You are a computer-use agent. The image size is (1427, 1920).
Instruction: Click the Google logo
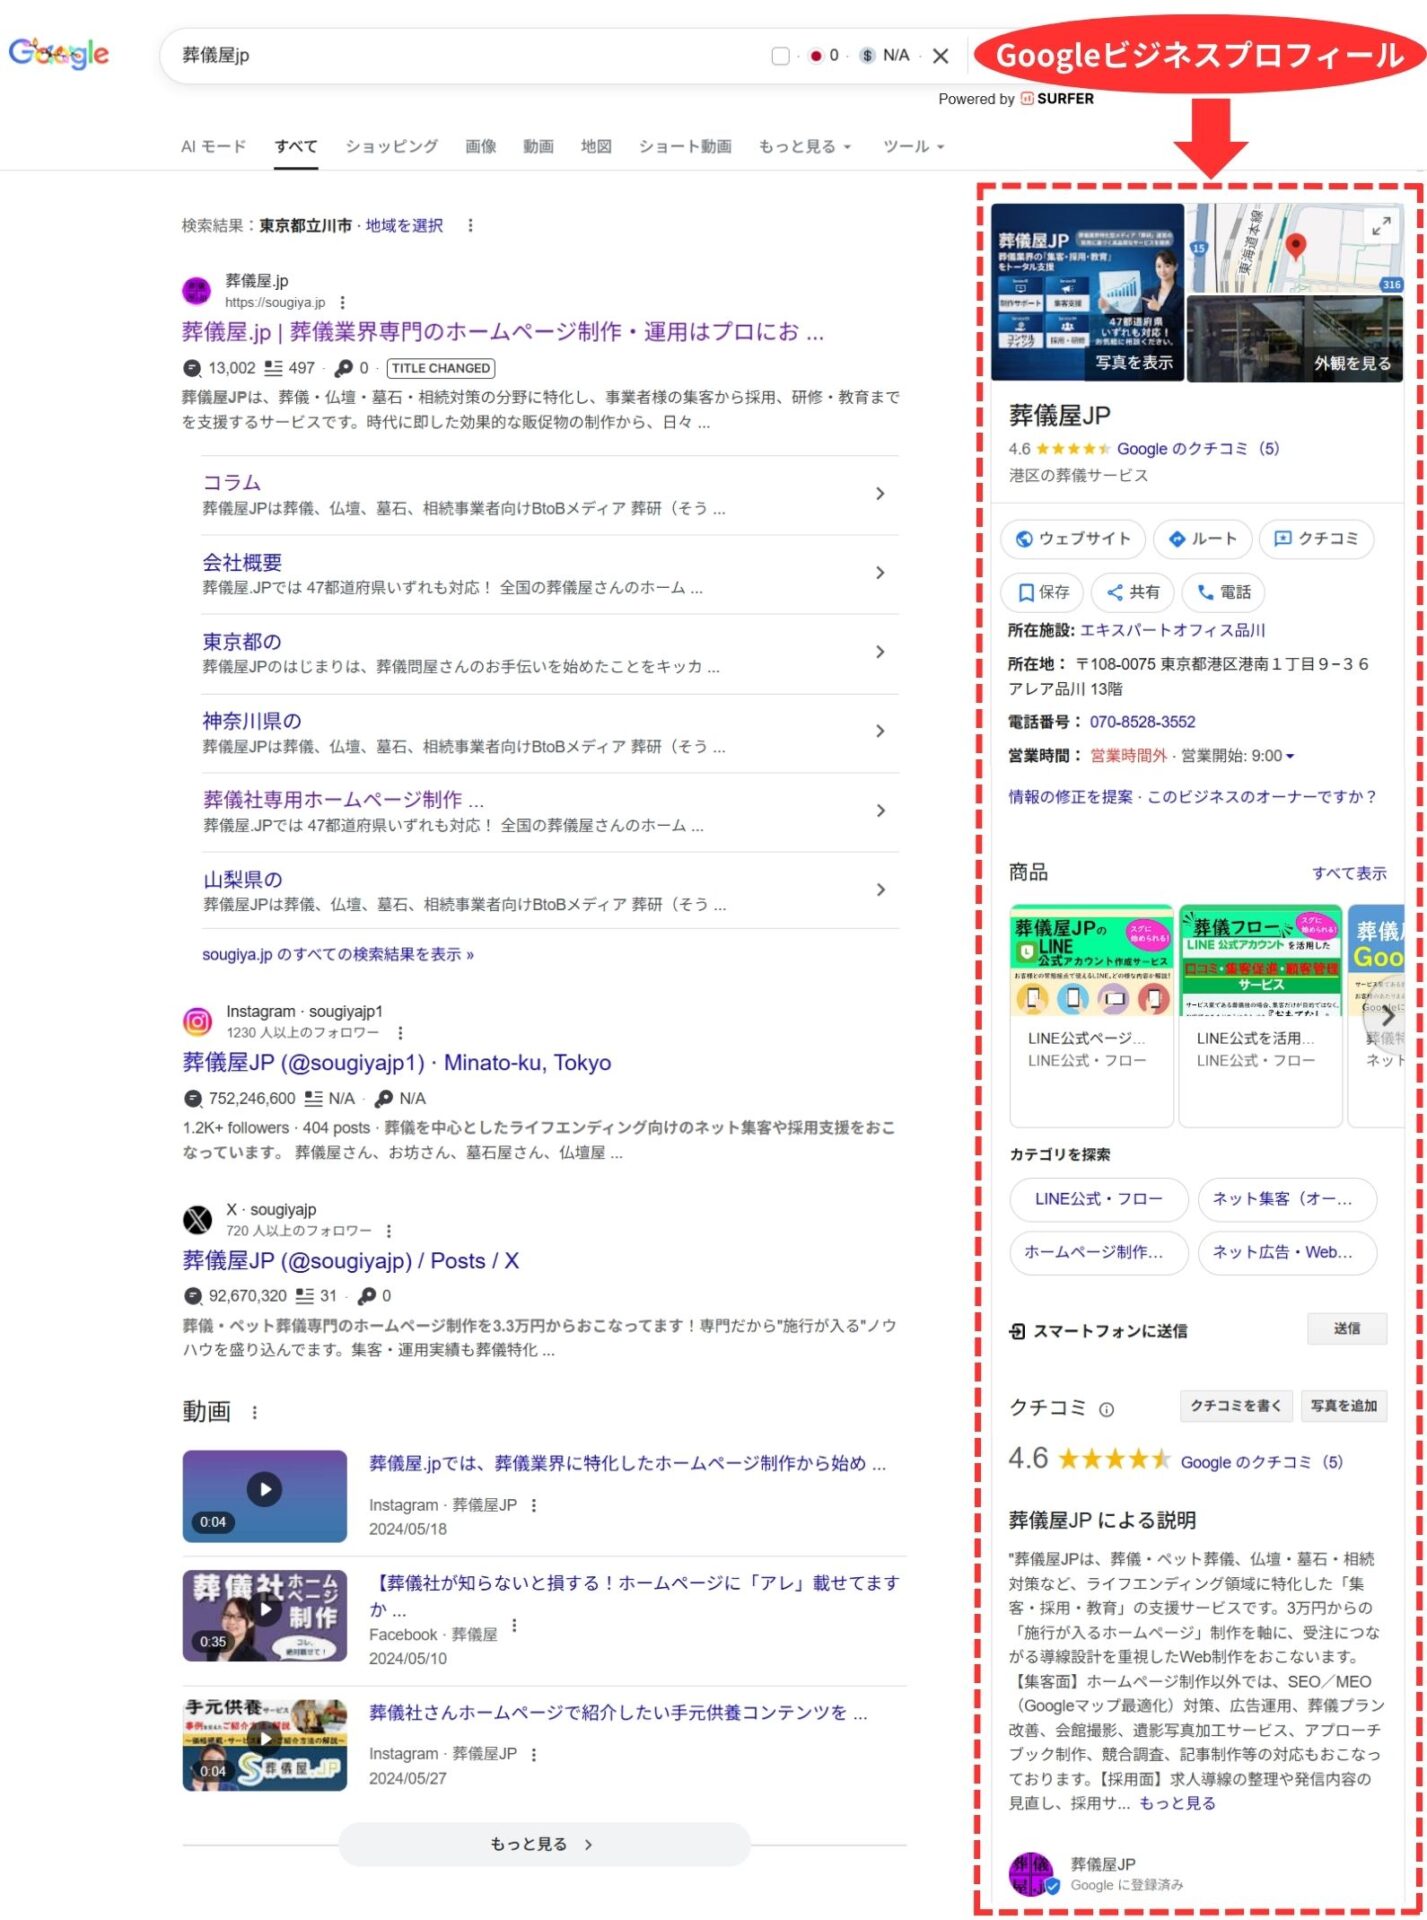(59, 54)
